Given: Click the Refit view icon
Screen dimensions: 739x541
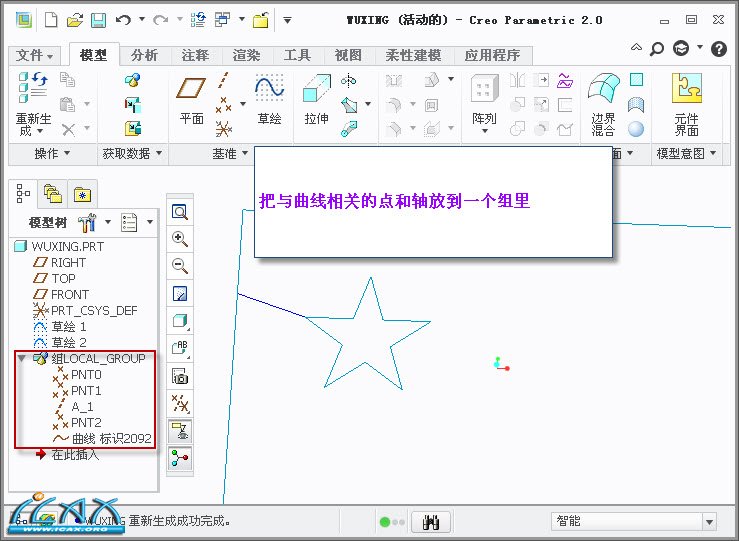Looking at the screenshot, I should [180, 212].
